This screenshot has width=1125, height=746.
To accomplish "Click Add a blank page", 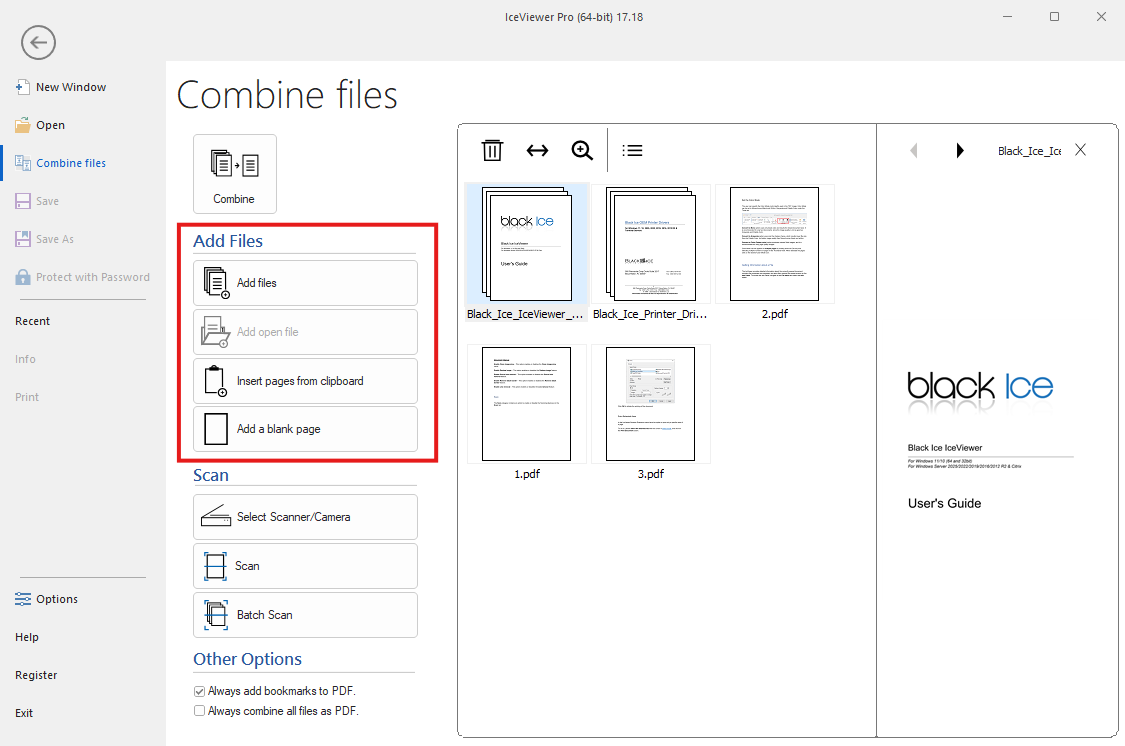I will pyautogui.click(x=305, y=429).
